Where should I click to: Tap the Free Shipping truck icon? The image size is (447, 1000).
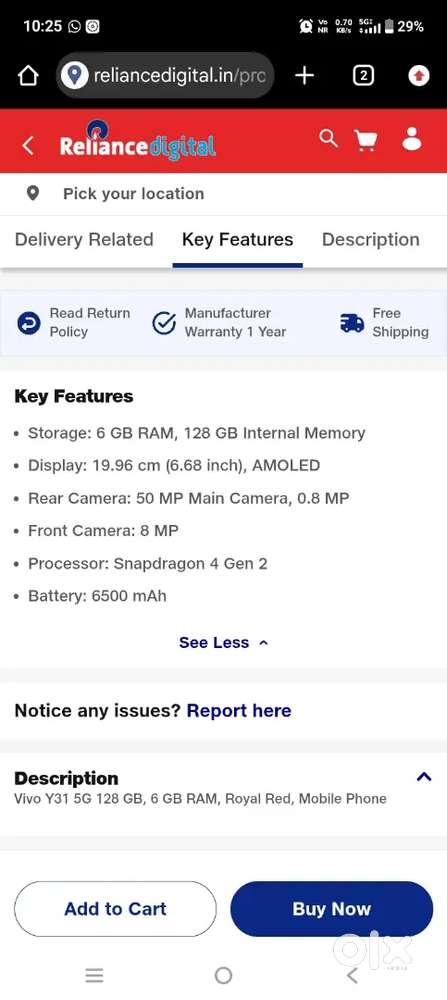pyautogui.click(x=352, y=323)
